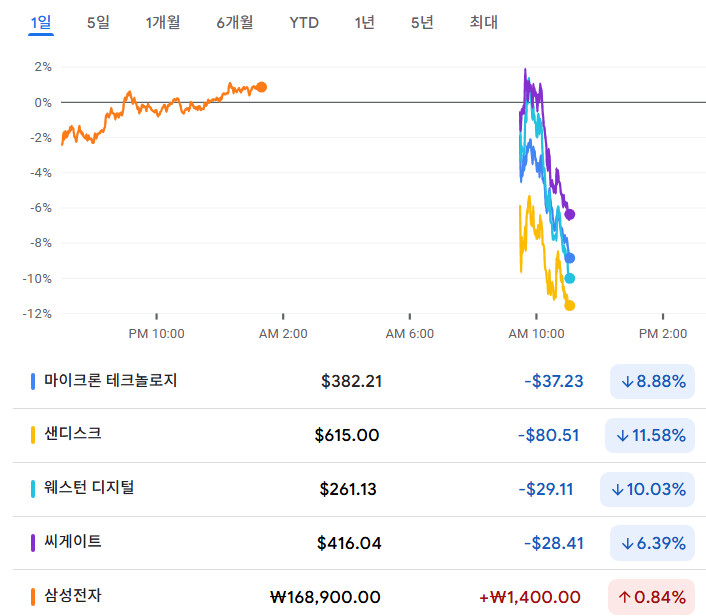Click the -$29.11 change amount
Image resolution: width=706 pixels, height=616 pixels.
click(546, 489)
